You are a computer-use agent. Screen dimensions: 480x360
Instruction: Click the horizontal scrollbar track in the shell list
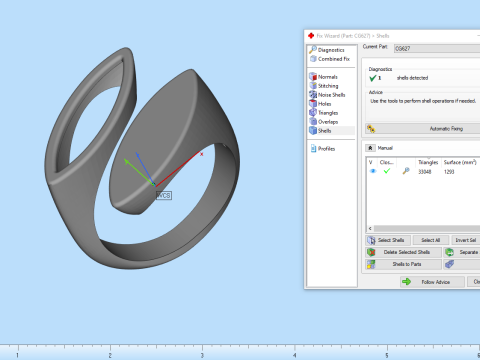click(x=427, y=229)
